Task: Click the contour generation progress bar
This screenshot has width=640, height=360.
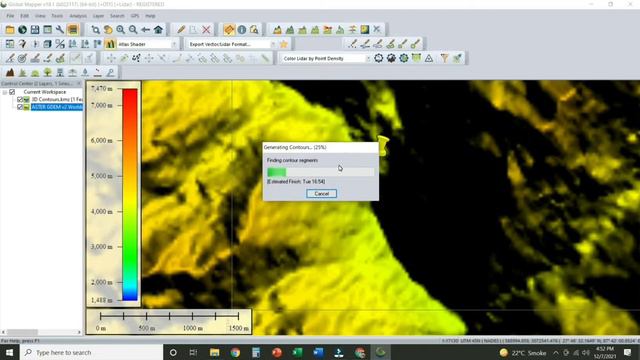Action: [321, 172]
